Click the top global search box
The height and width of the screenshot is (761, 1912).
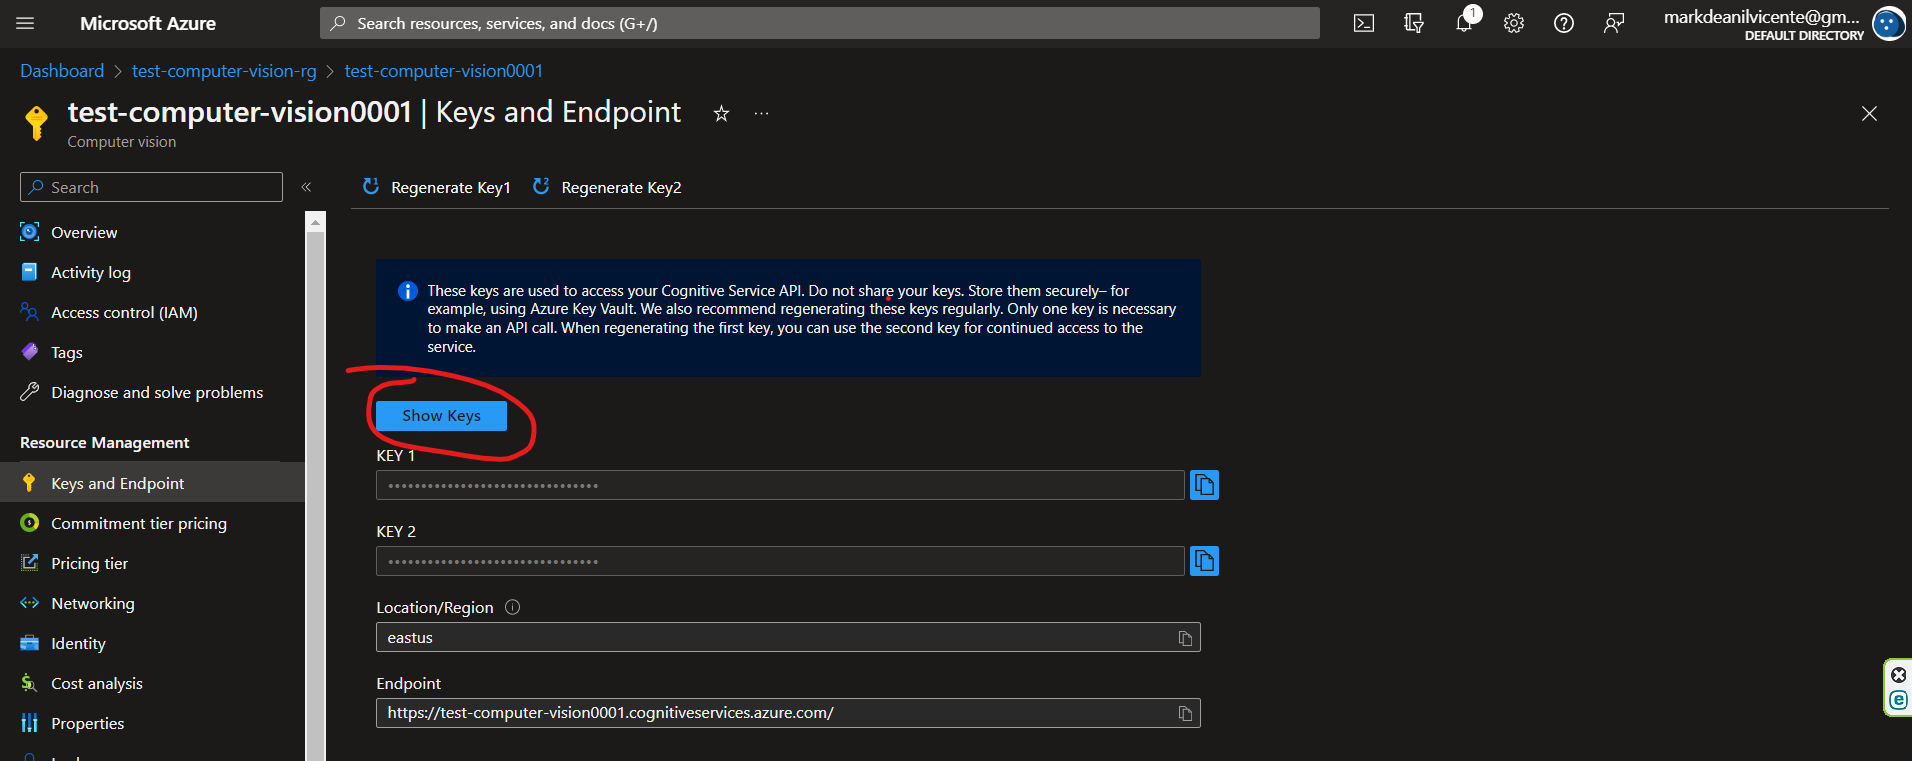tap(820, 23)
